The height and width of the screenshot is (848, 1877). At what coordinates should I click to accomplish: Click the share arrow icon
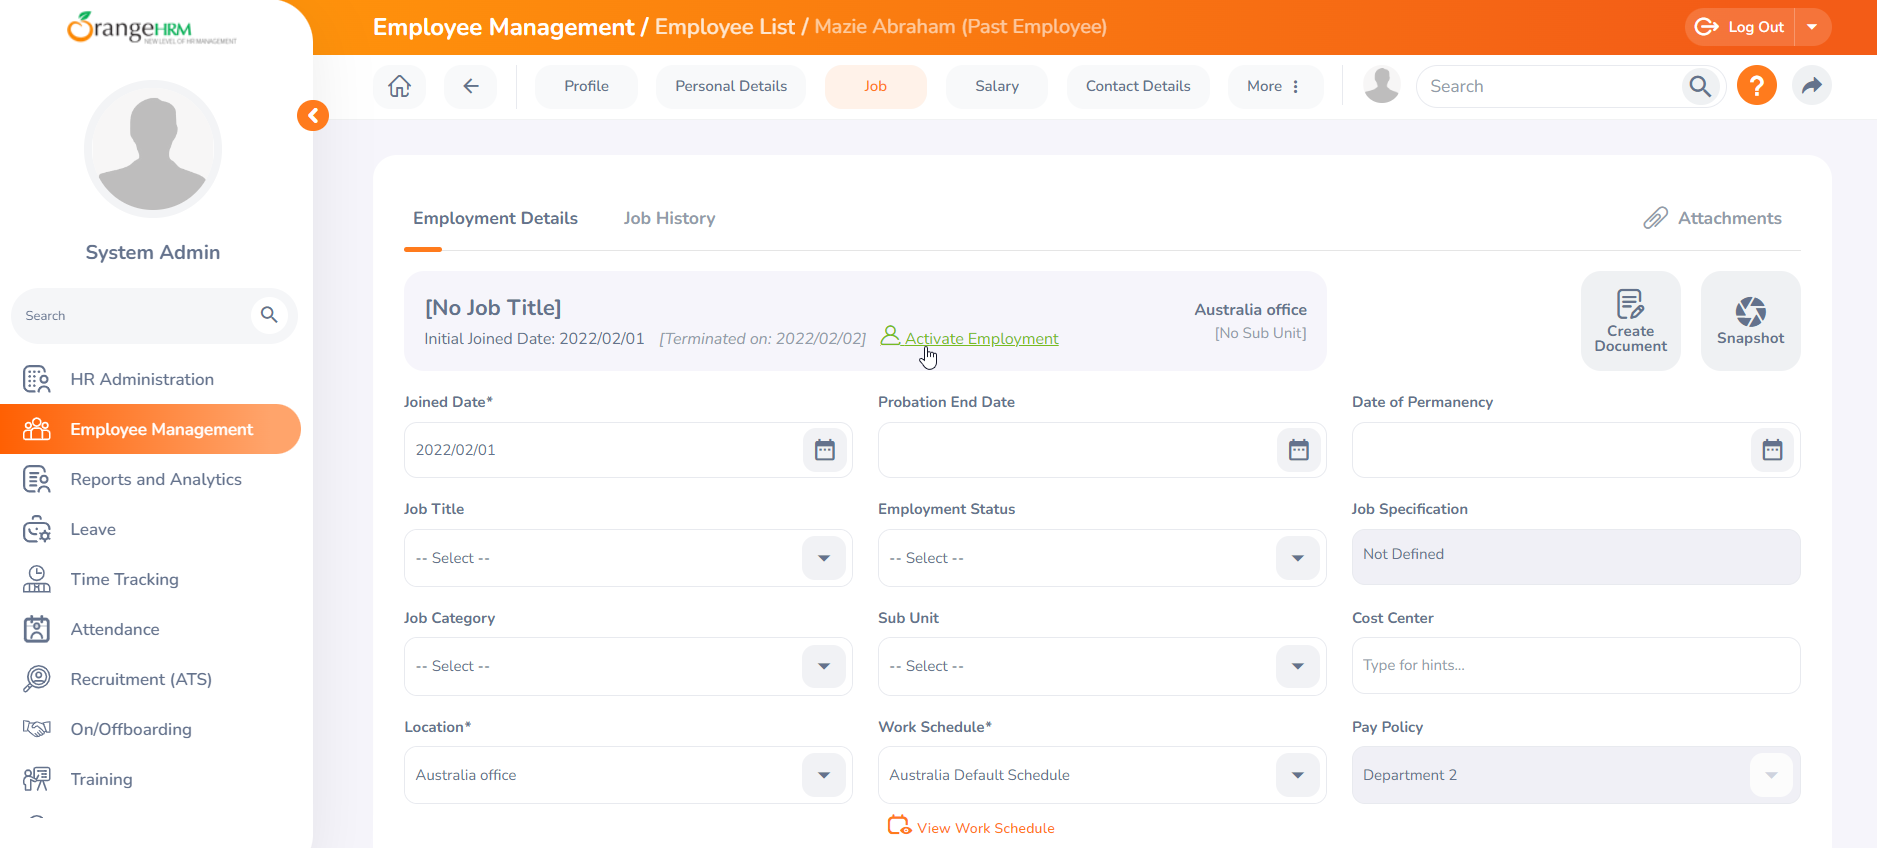coord(1811,86)
